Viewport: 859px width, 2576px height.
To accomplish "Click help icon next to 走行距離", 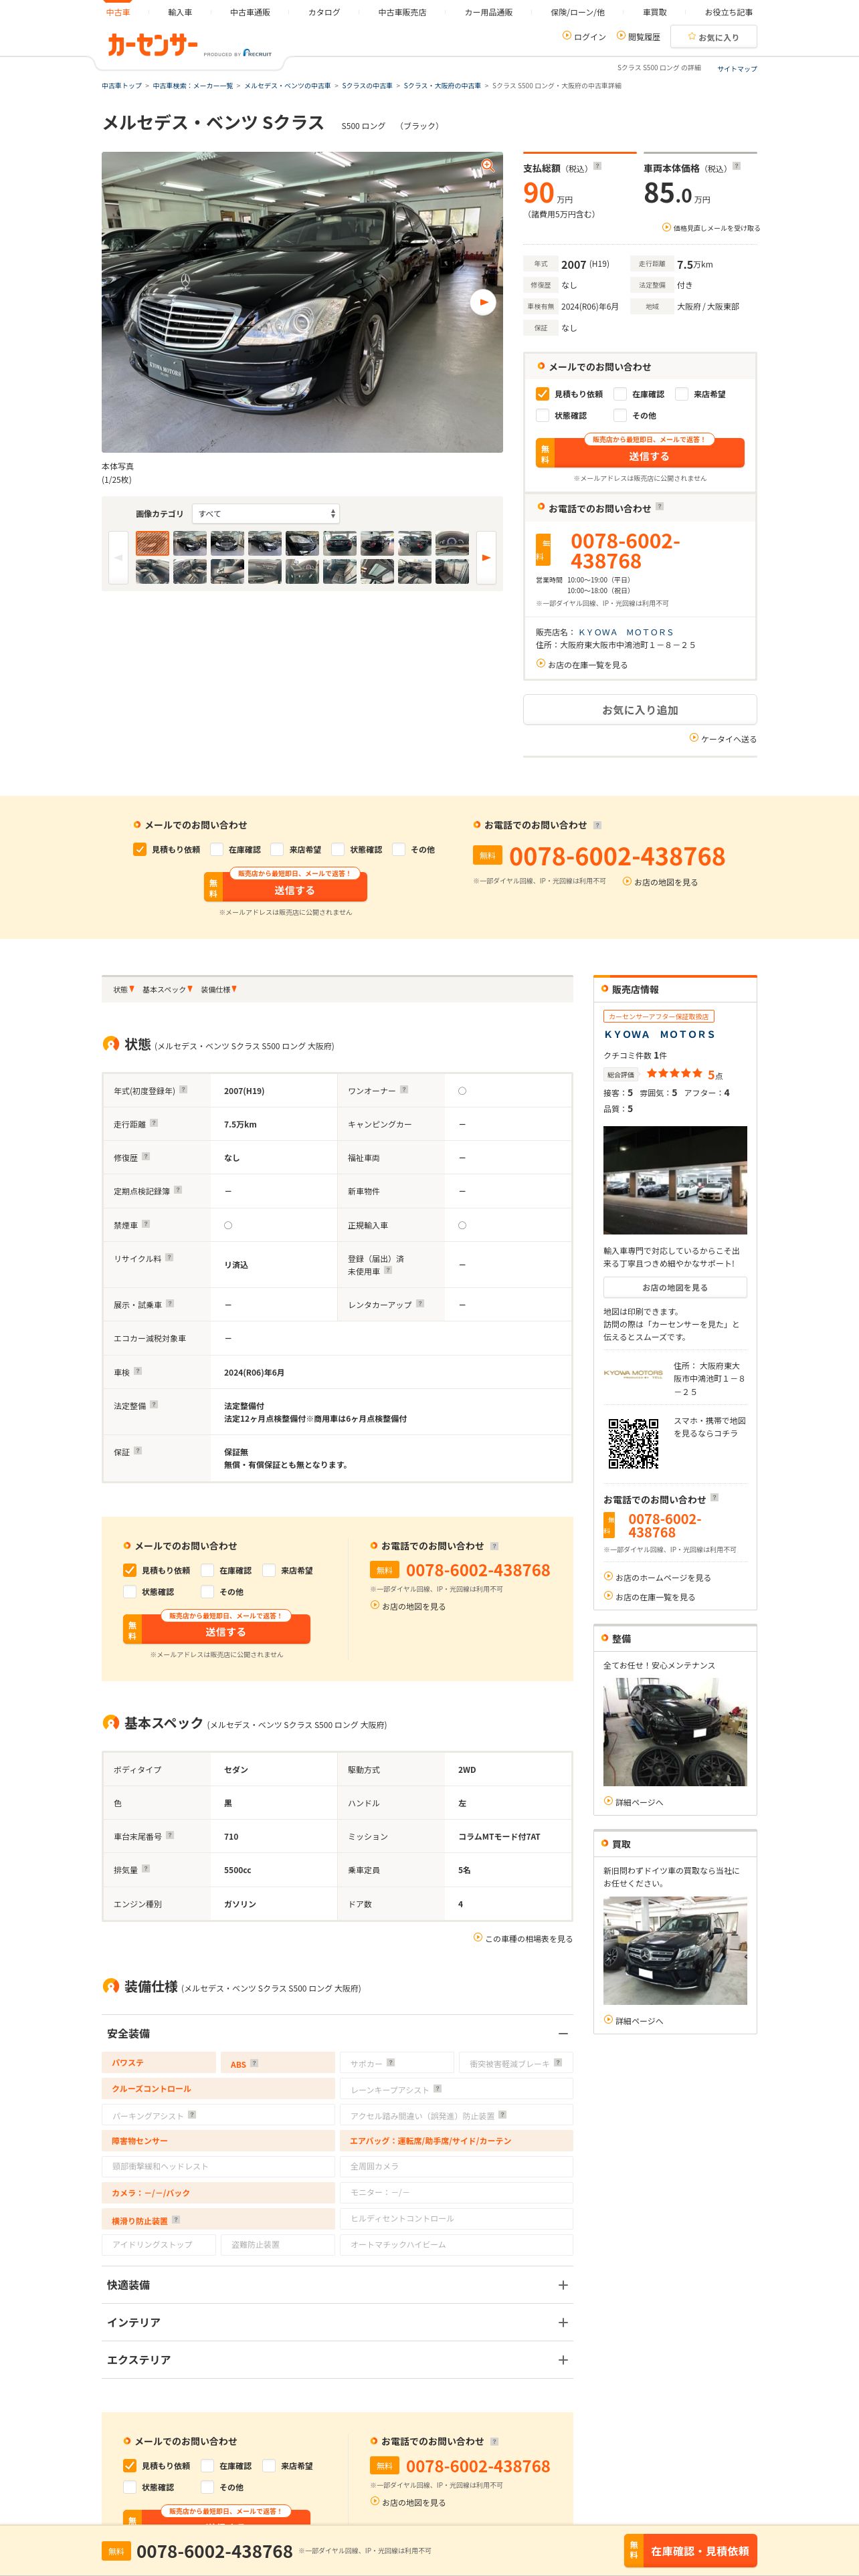I will [153, 1122].
